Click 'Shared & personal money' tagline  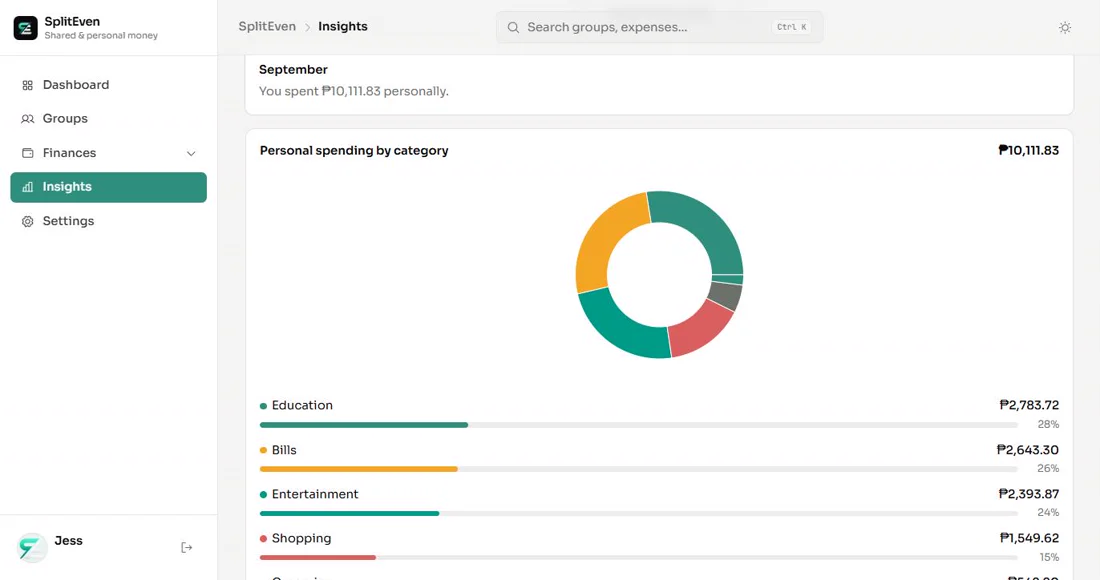click(101, 36)
